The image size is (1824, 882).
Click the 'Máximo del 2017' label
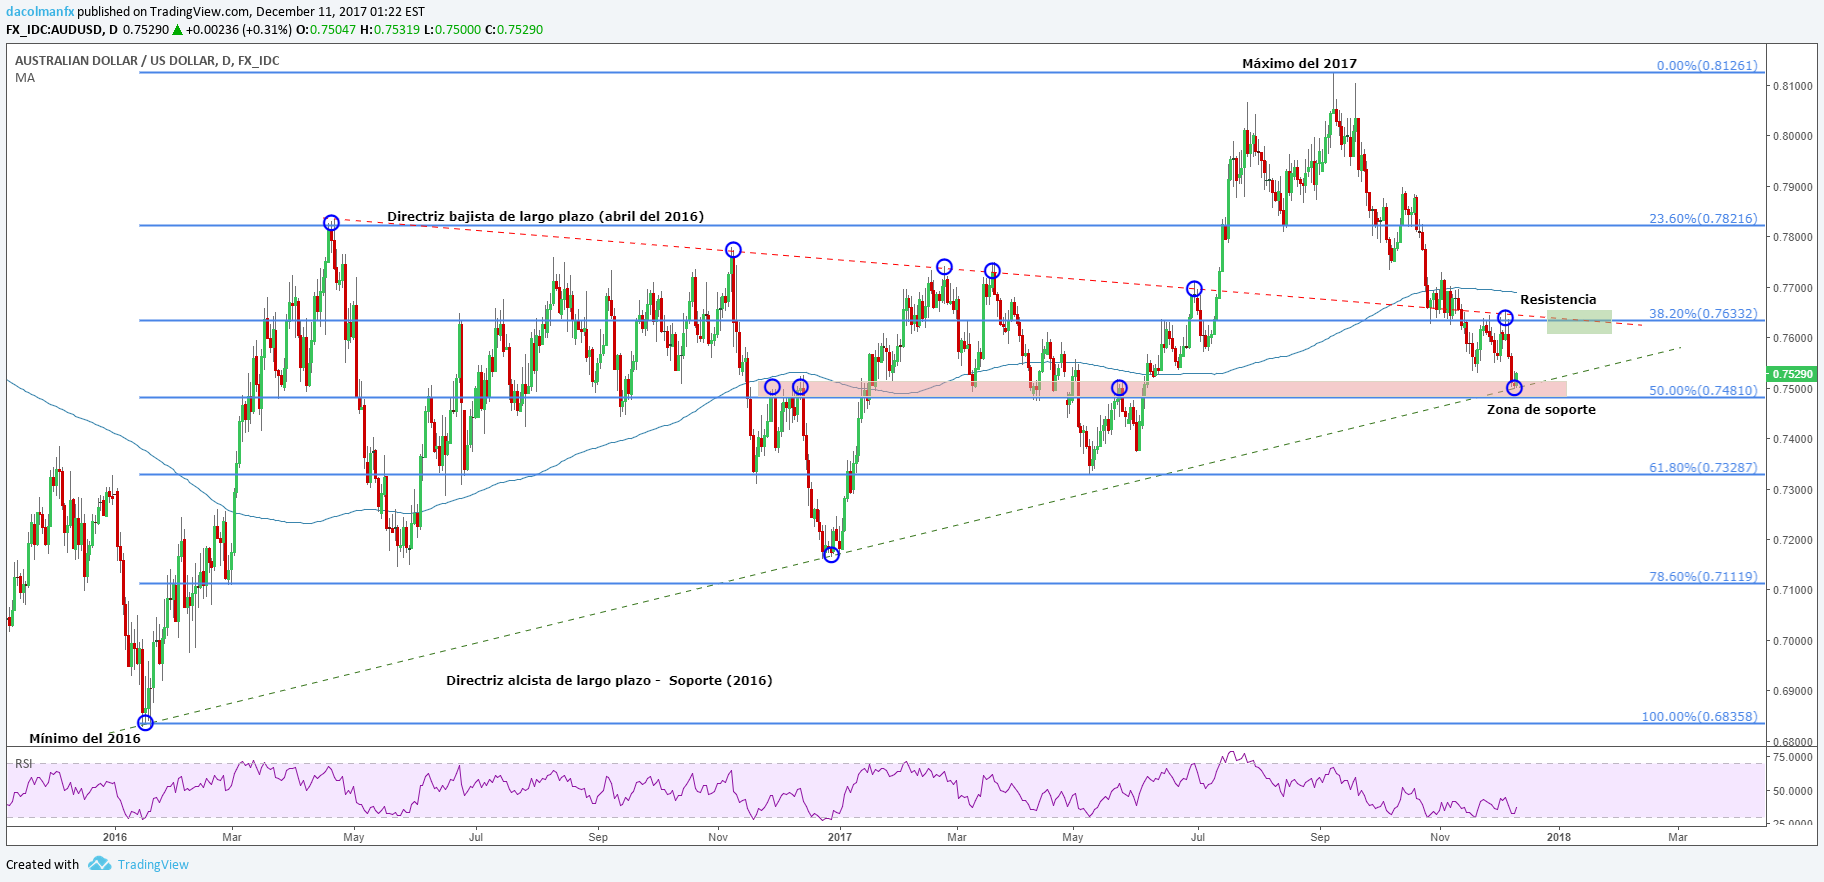tap(1299, 63)
